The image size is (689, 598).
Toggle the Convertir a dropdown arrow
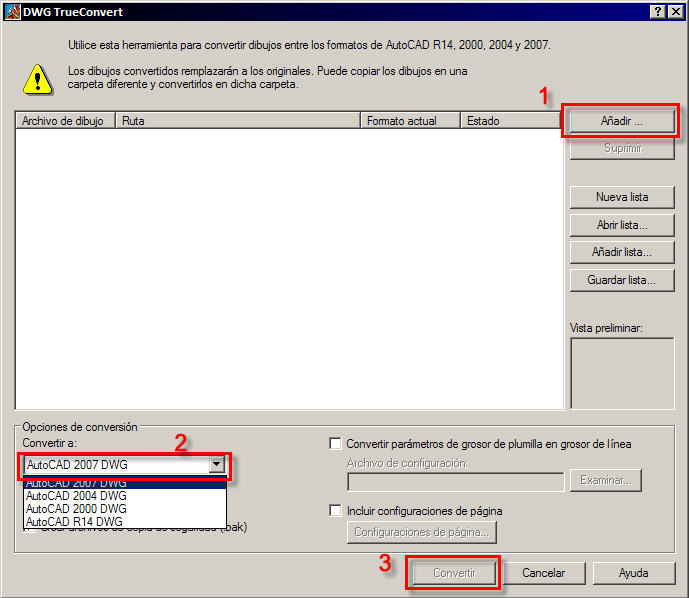coord(217,464)
